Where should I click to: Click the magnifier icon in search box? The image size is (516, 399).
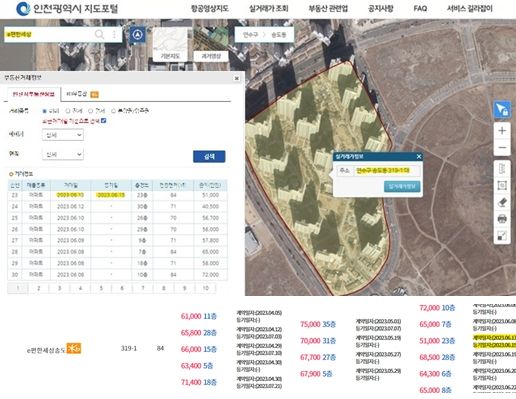[x=99, y=34]
